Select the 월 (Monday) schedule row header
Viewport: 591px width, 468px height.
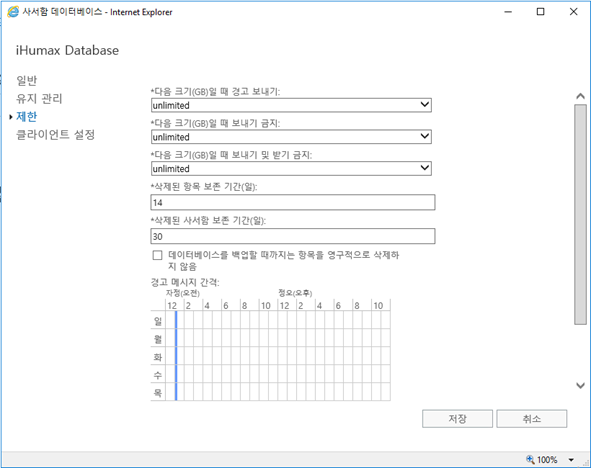pos(158,338)
